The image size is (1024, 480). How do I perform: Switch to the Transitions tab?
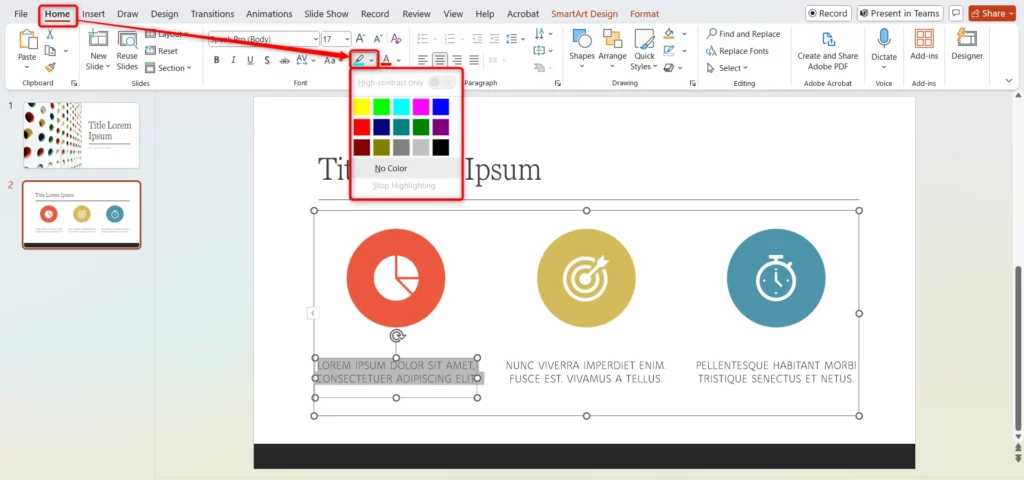(211, 14)
